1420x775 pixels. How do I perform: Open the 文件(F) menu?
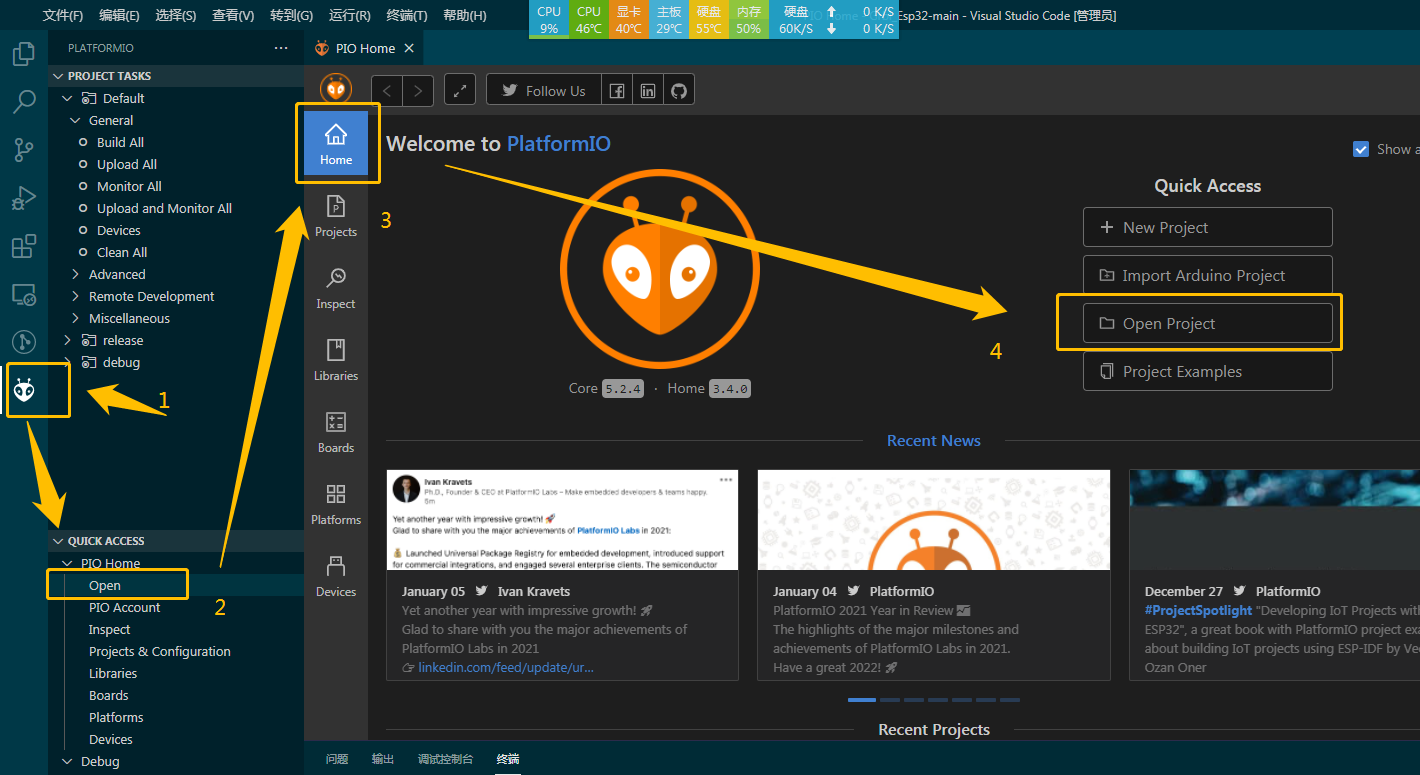click(63, 15)
